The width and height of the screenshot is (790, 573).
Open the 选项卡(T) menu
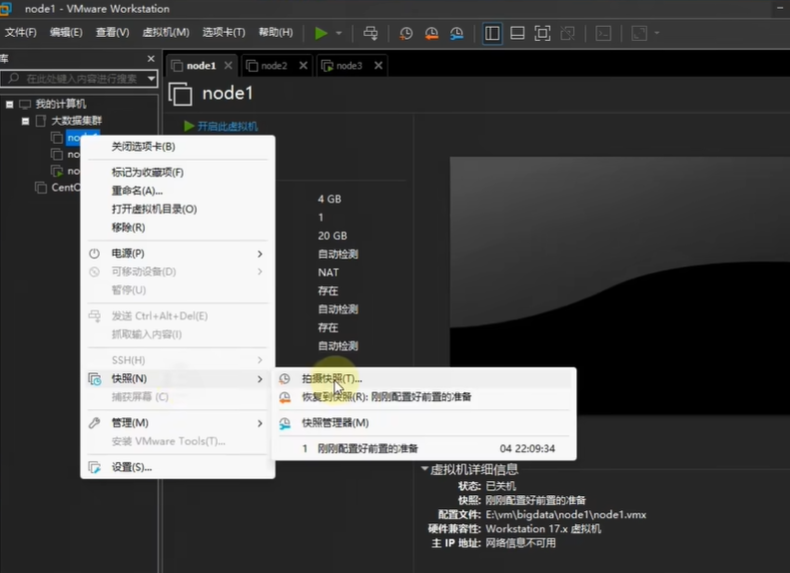click(224, 33)
